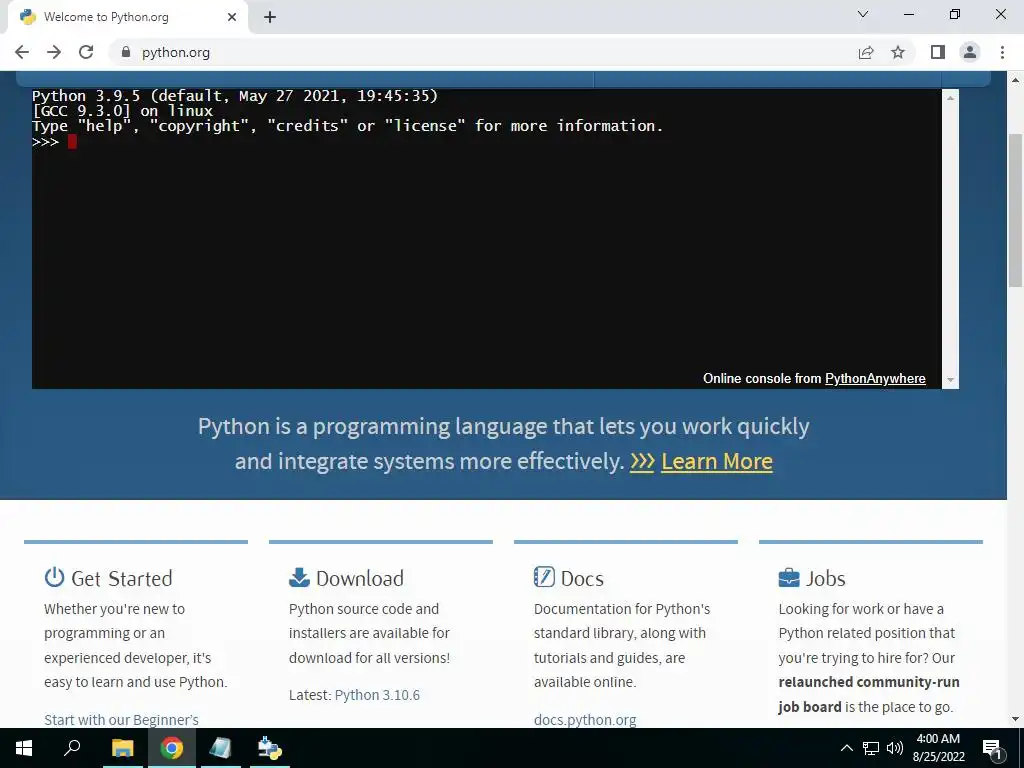Open the tab search dropdown
Screen dimensions: 1024x768
863,14
